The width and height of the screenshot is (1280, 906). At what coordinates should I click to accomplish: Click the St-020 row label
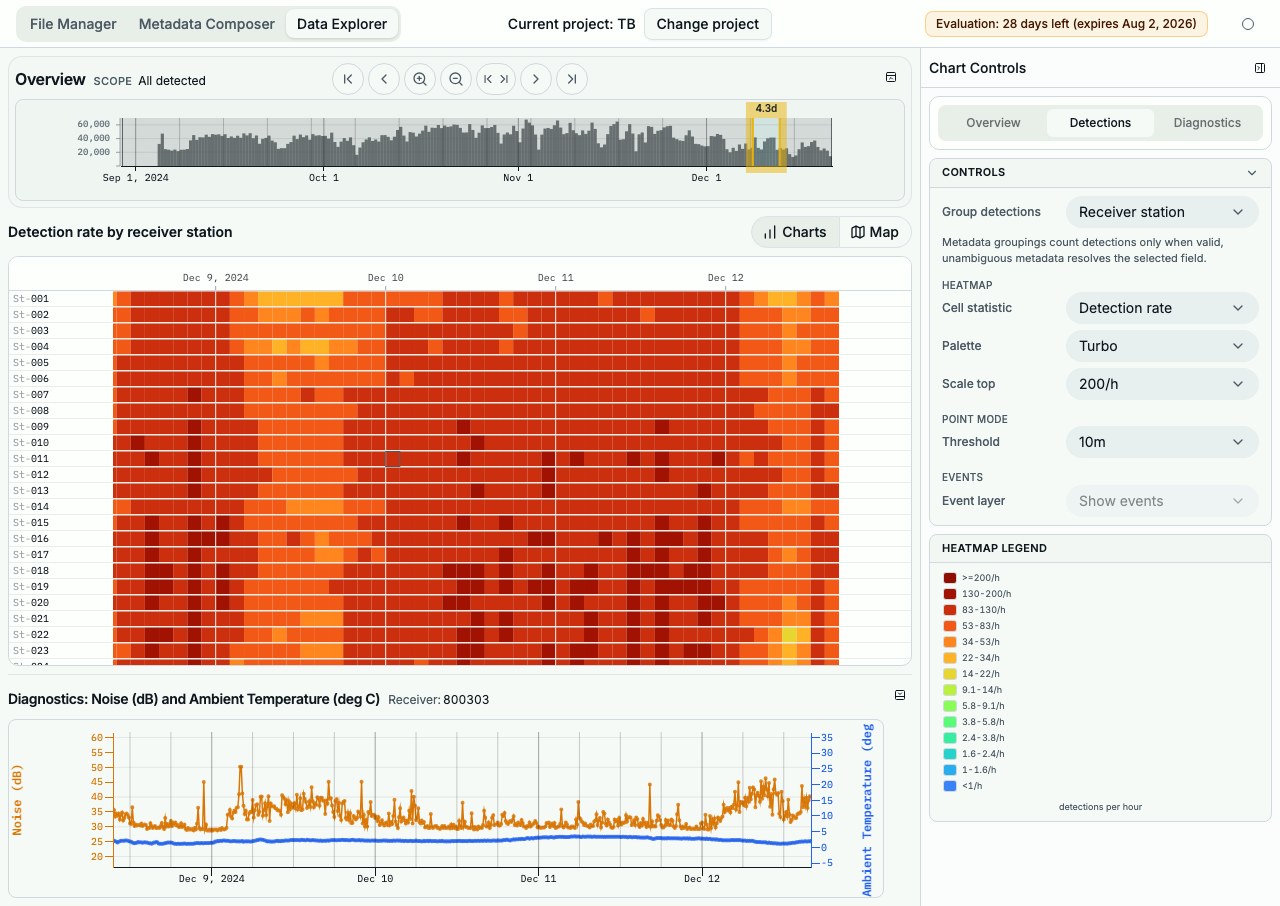tap(31, 602)
